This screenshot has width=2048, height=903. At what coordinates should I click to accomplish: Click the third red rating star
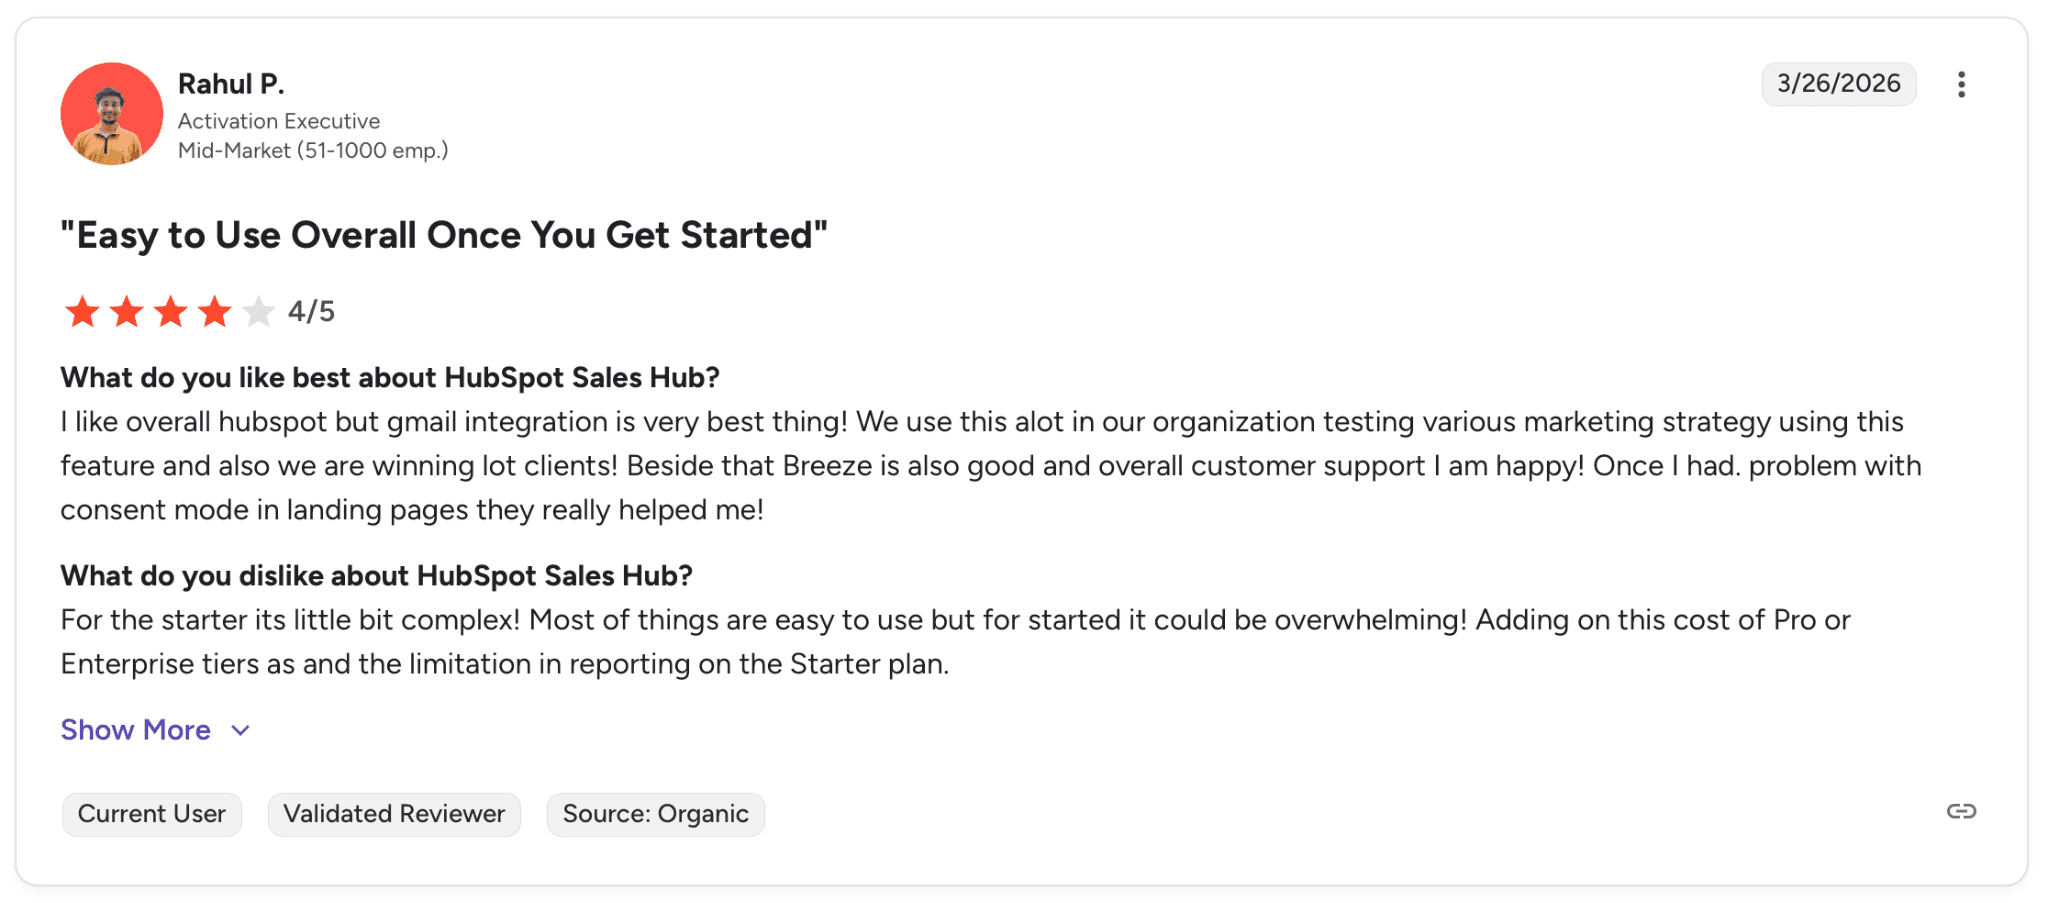point(170,312)
